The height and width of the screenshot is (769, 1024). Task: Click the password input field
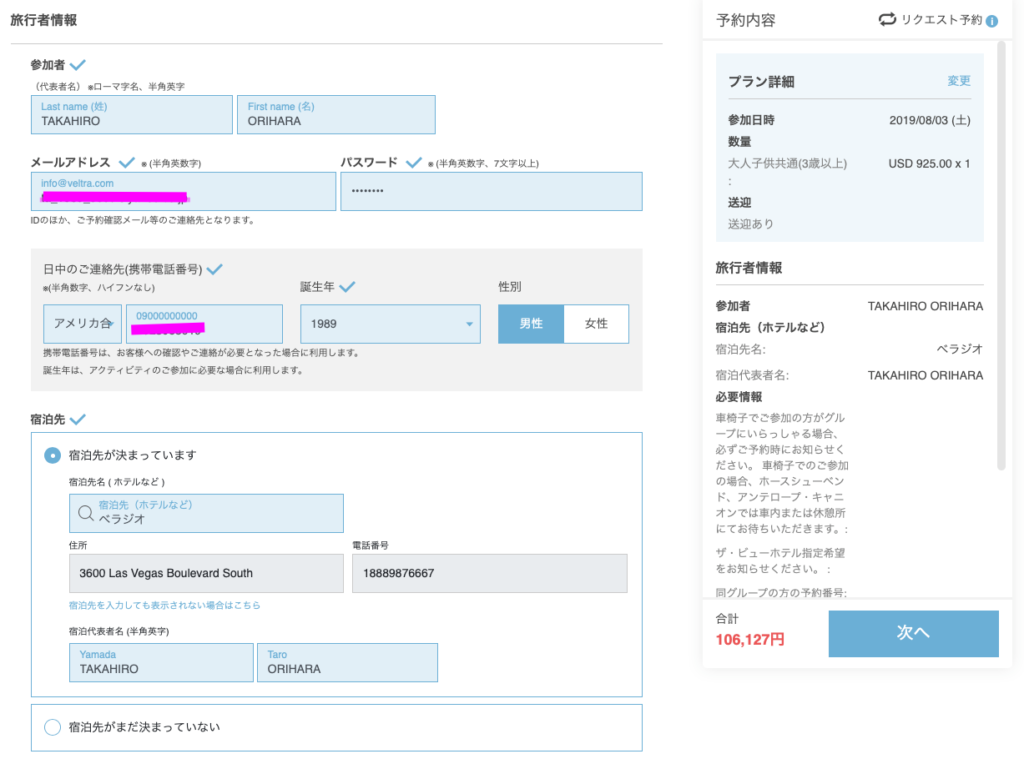point(491,191)
